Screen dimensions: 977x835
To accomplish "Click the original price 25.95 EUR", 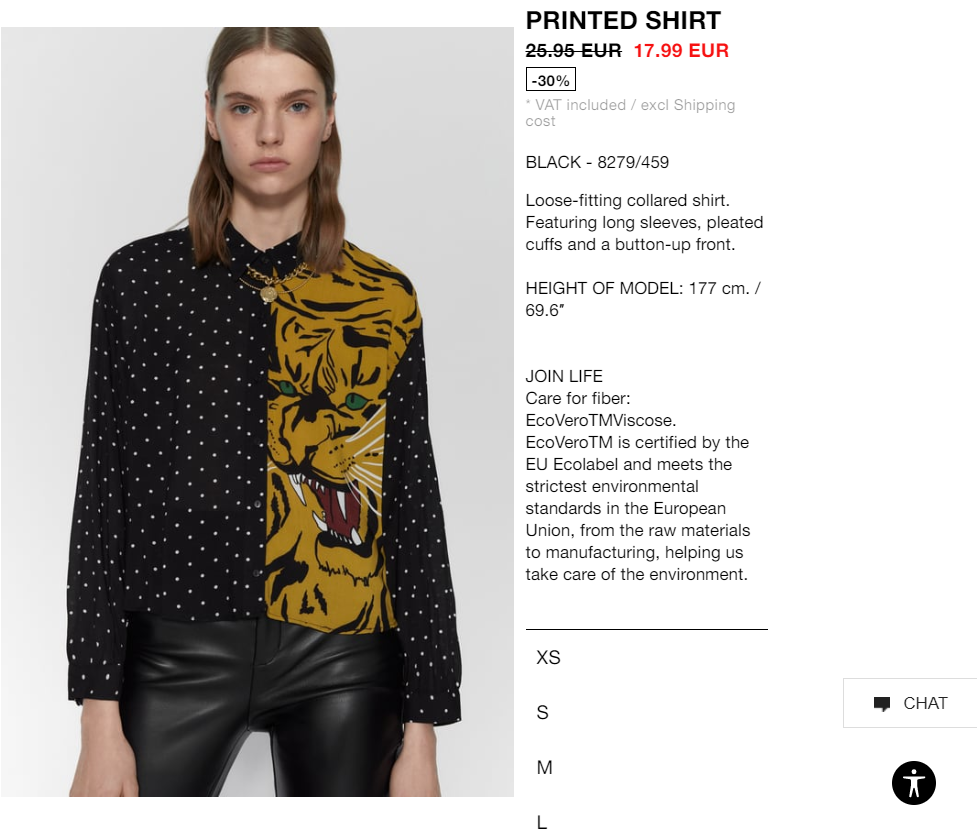I will click(x=573, y=50).
